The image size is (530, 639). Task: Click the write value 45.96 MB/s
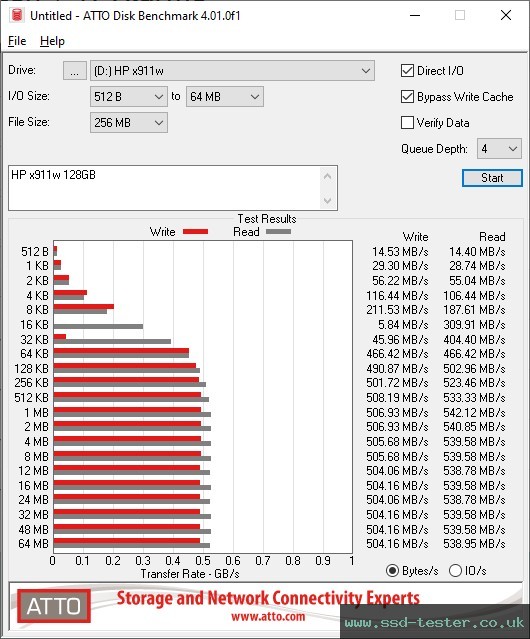click(400, 339)
